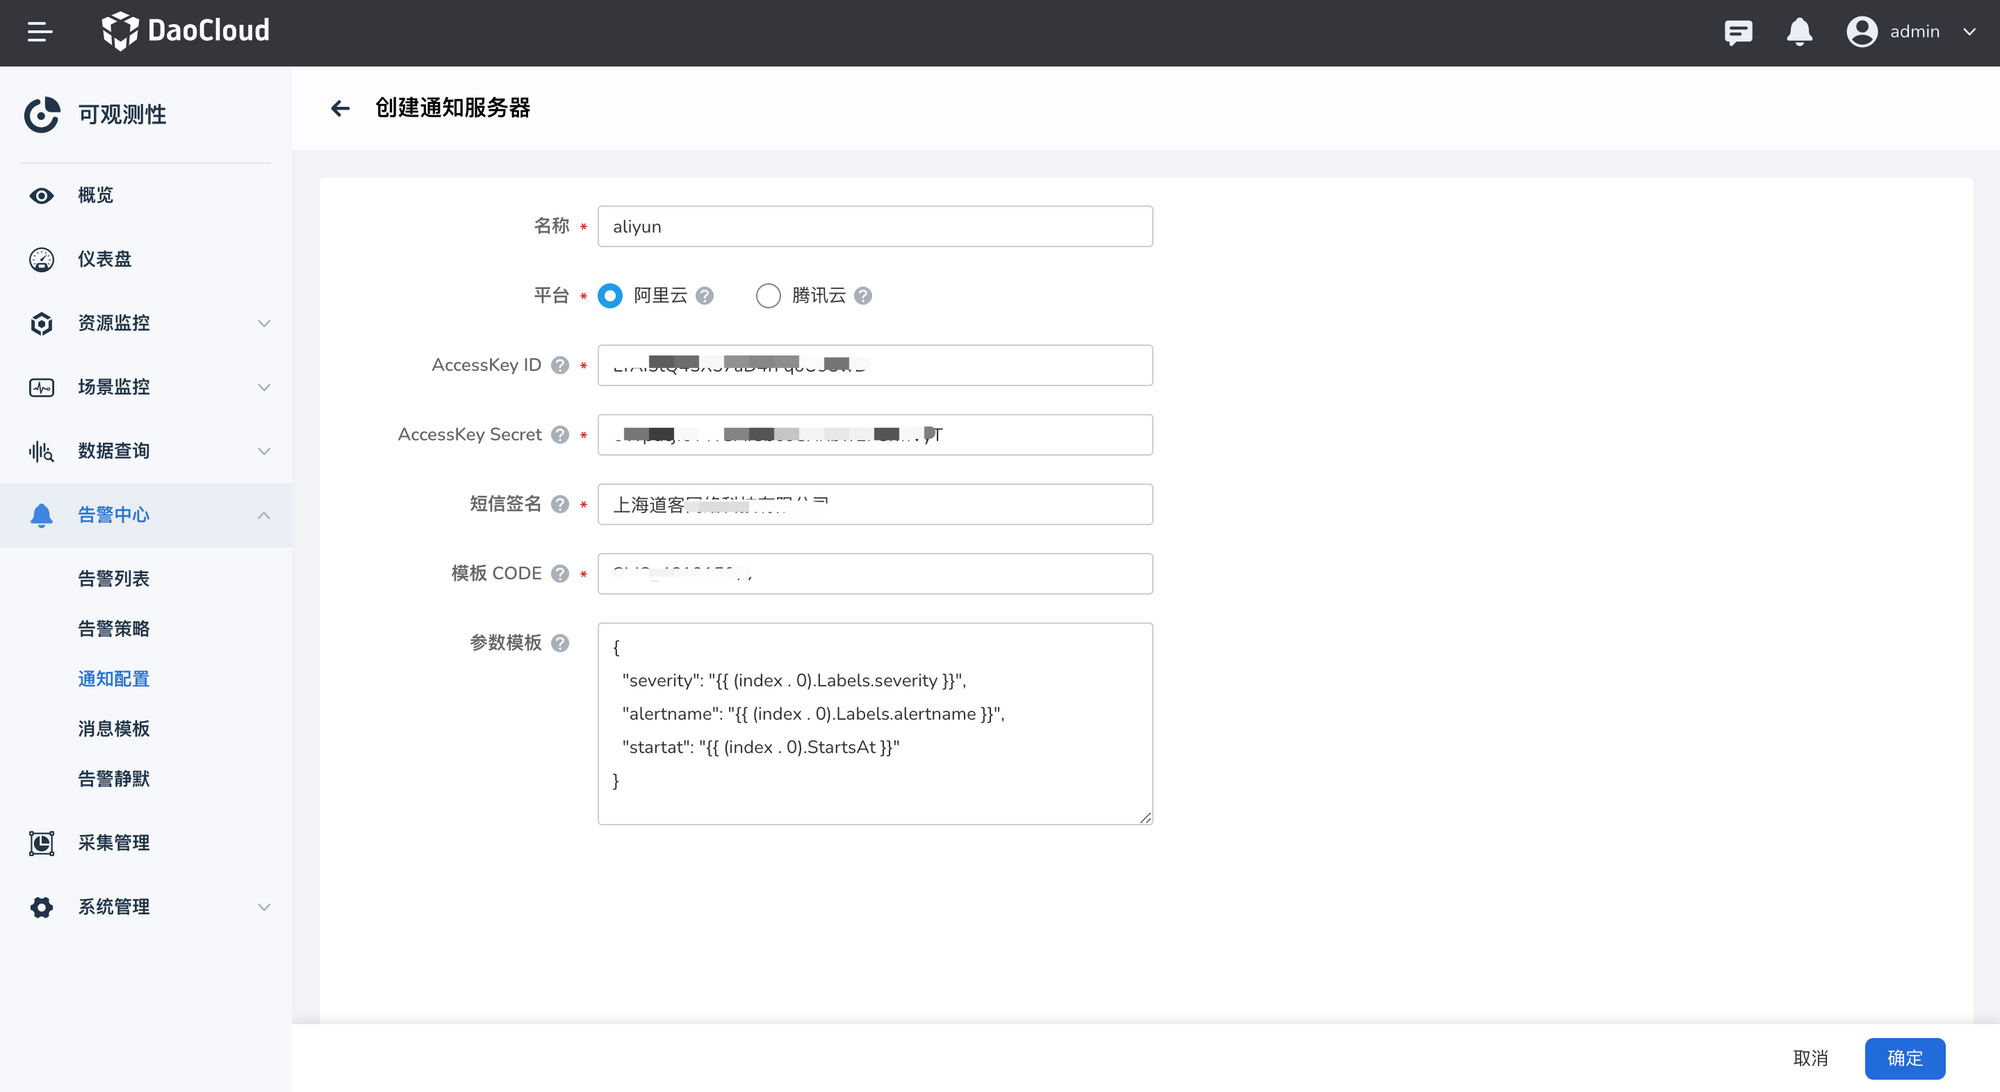Image resolution: width=2000 pixels, height=1092 pixels.
Task: Focus the 短信签名 input field
Action: pos(875,504)
